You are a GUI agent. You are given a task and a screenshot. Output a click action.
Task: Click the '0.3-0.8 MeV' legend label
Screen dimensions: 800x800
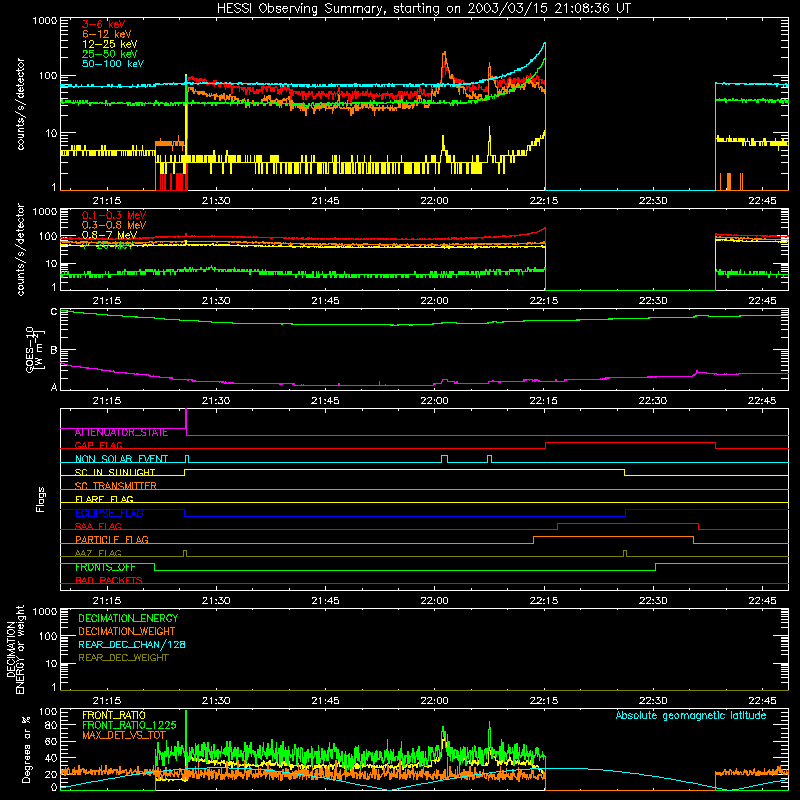point(114,225)
